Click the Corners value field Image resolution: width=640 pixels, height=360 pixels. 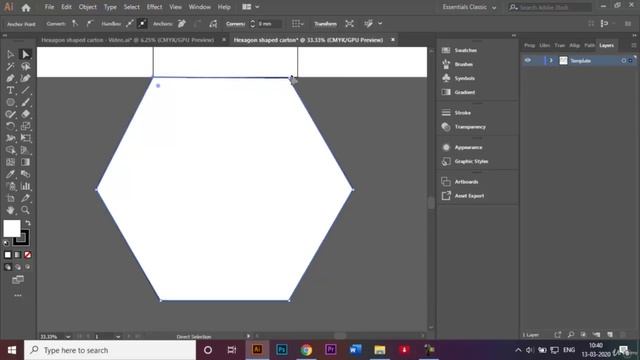(x=269, y=24)
